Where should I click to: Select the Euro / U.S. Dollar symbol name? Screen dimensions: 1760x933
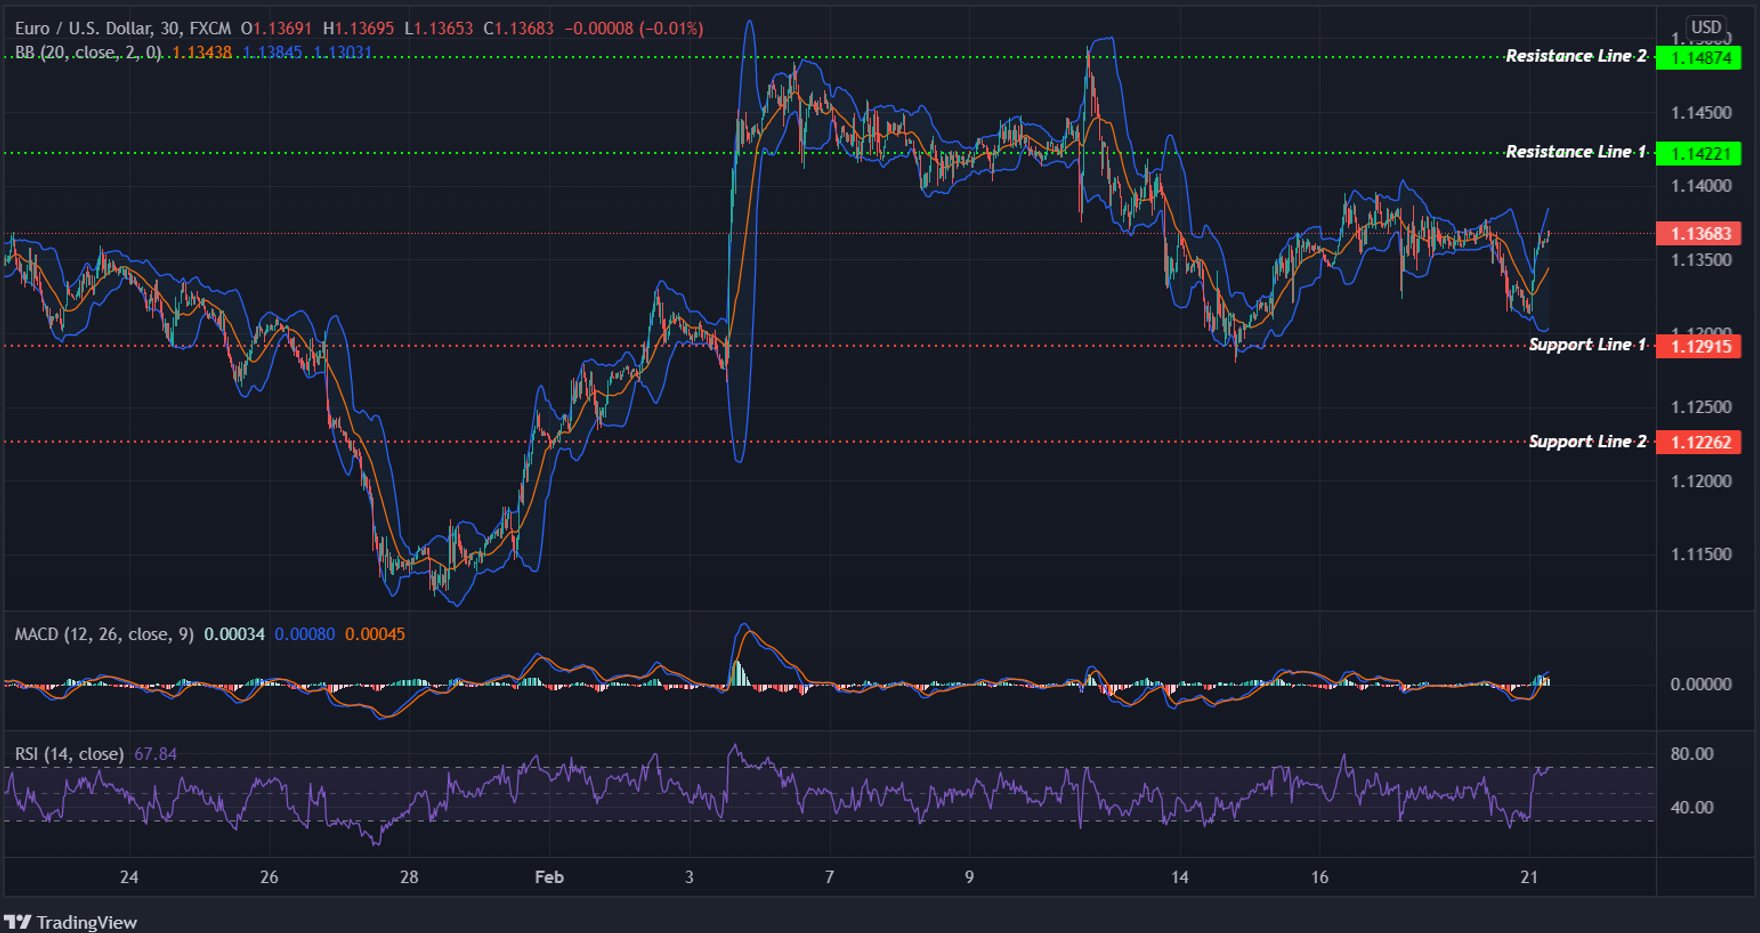85,28
